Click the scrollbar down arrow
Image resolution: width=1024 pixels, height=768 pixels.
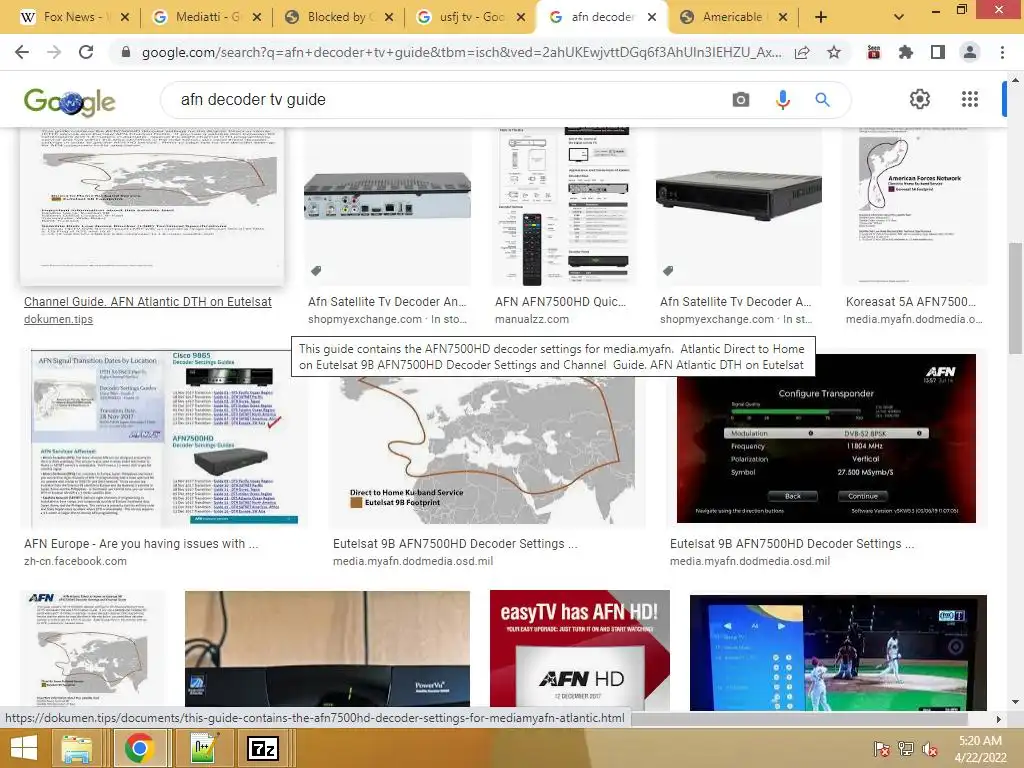[x=1015, y=702]
